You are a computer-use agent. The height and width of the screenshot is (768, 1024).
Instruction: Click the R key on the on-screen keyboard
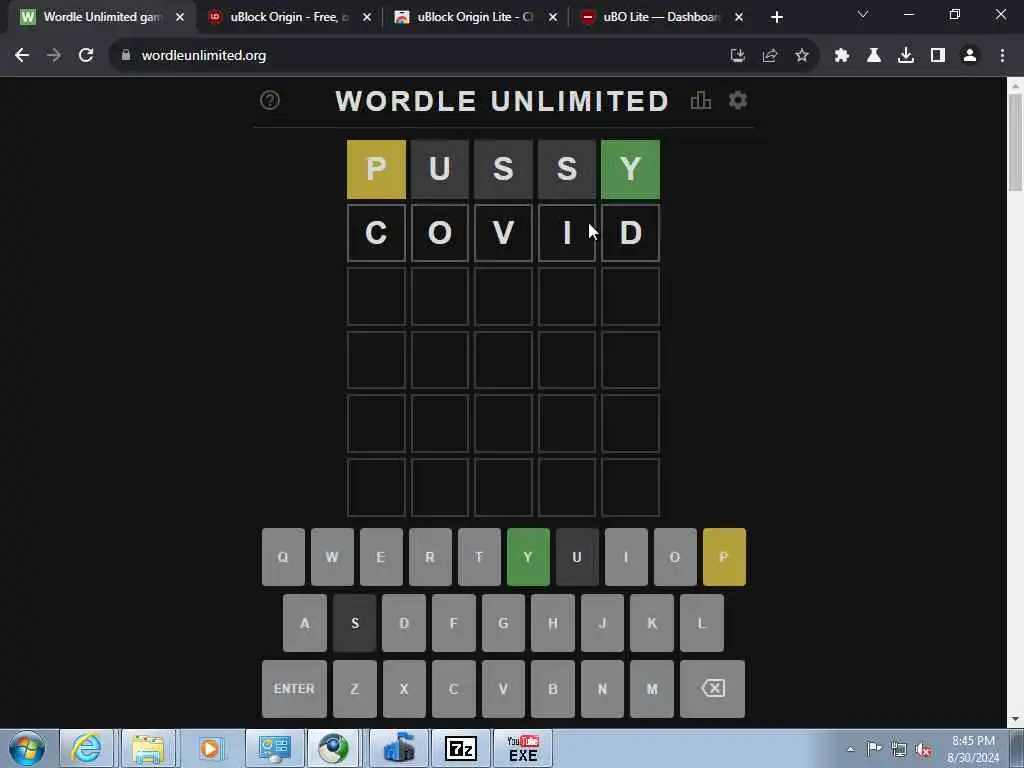pos(430,557)
